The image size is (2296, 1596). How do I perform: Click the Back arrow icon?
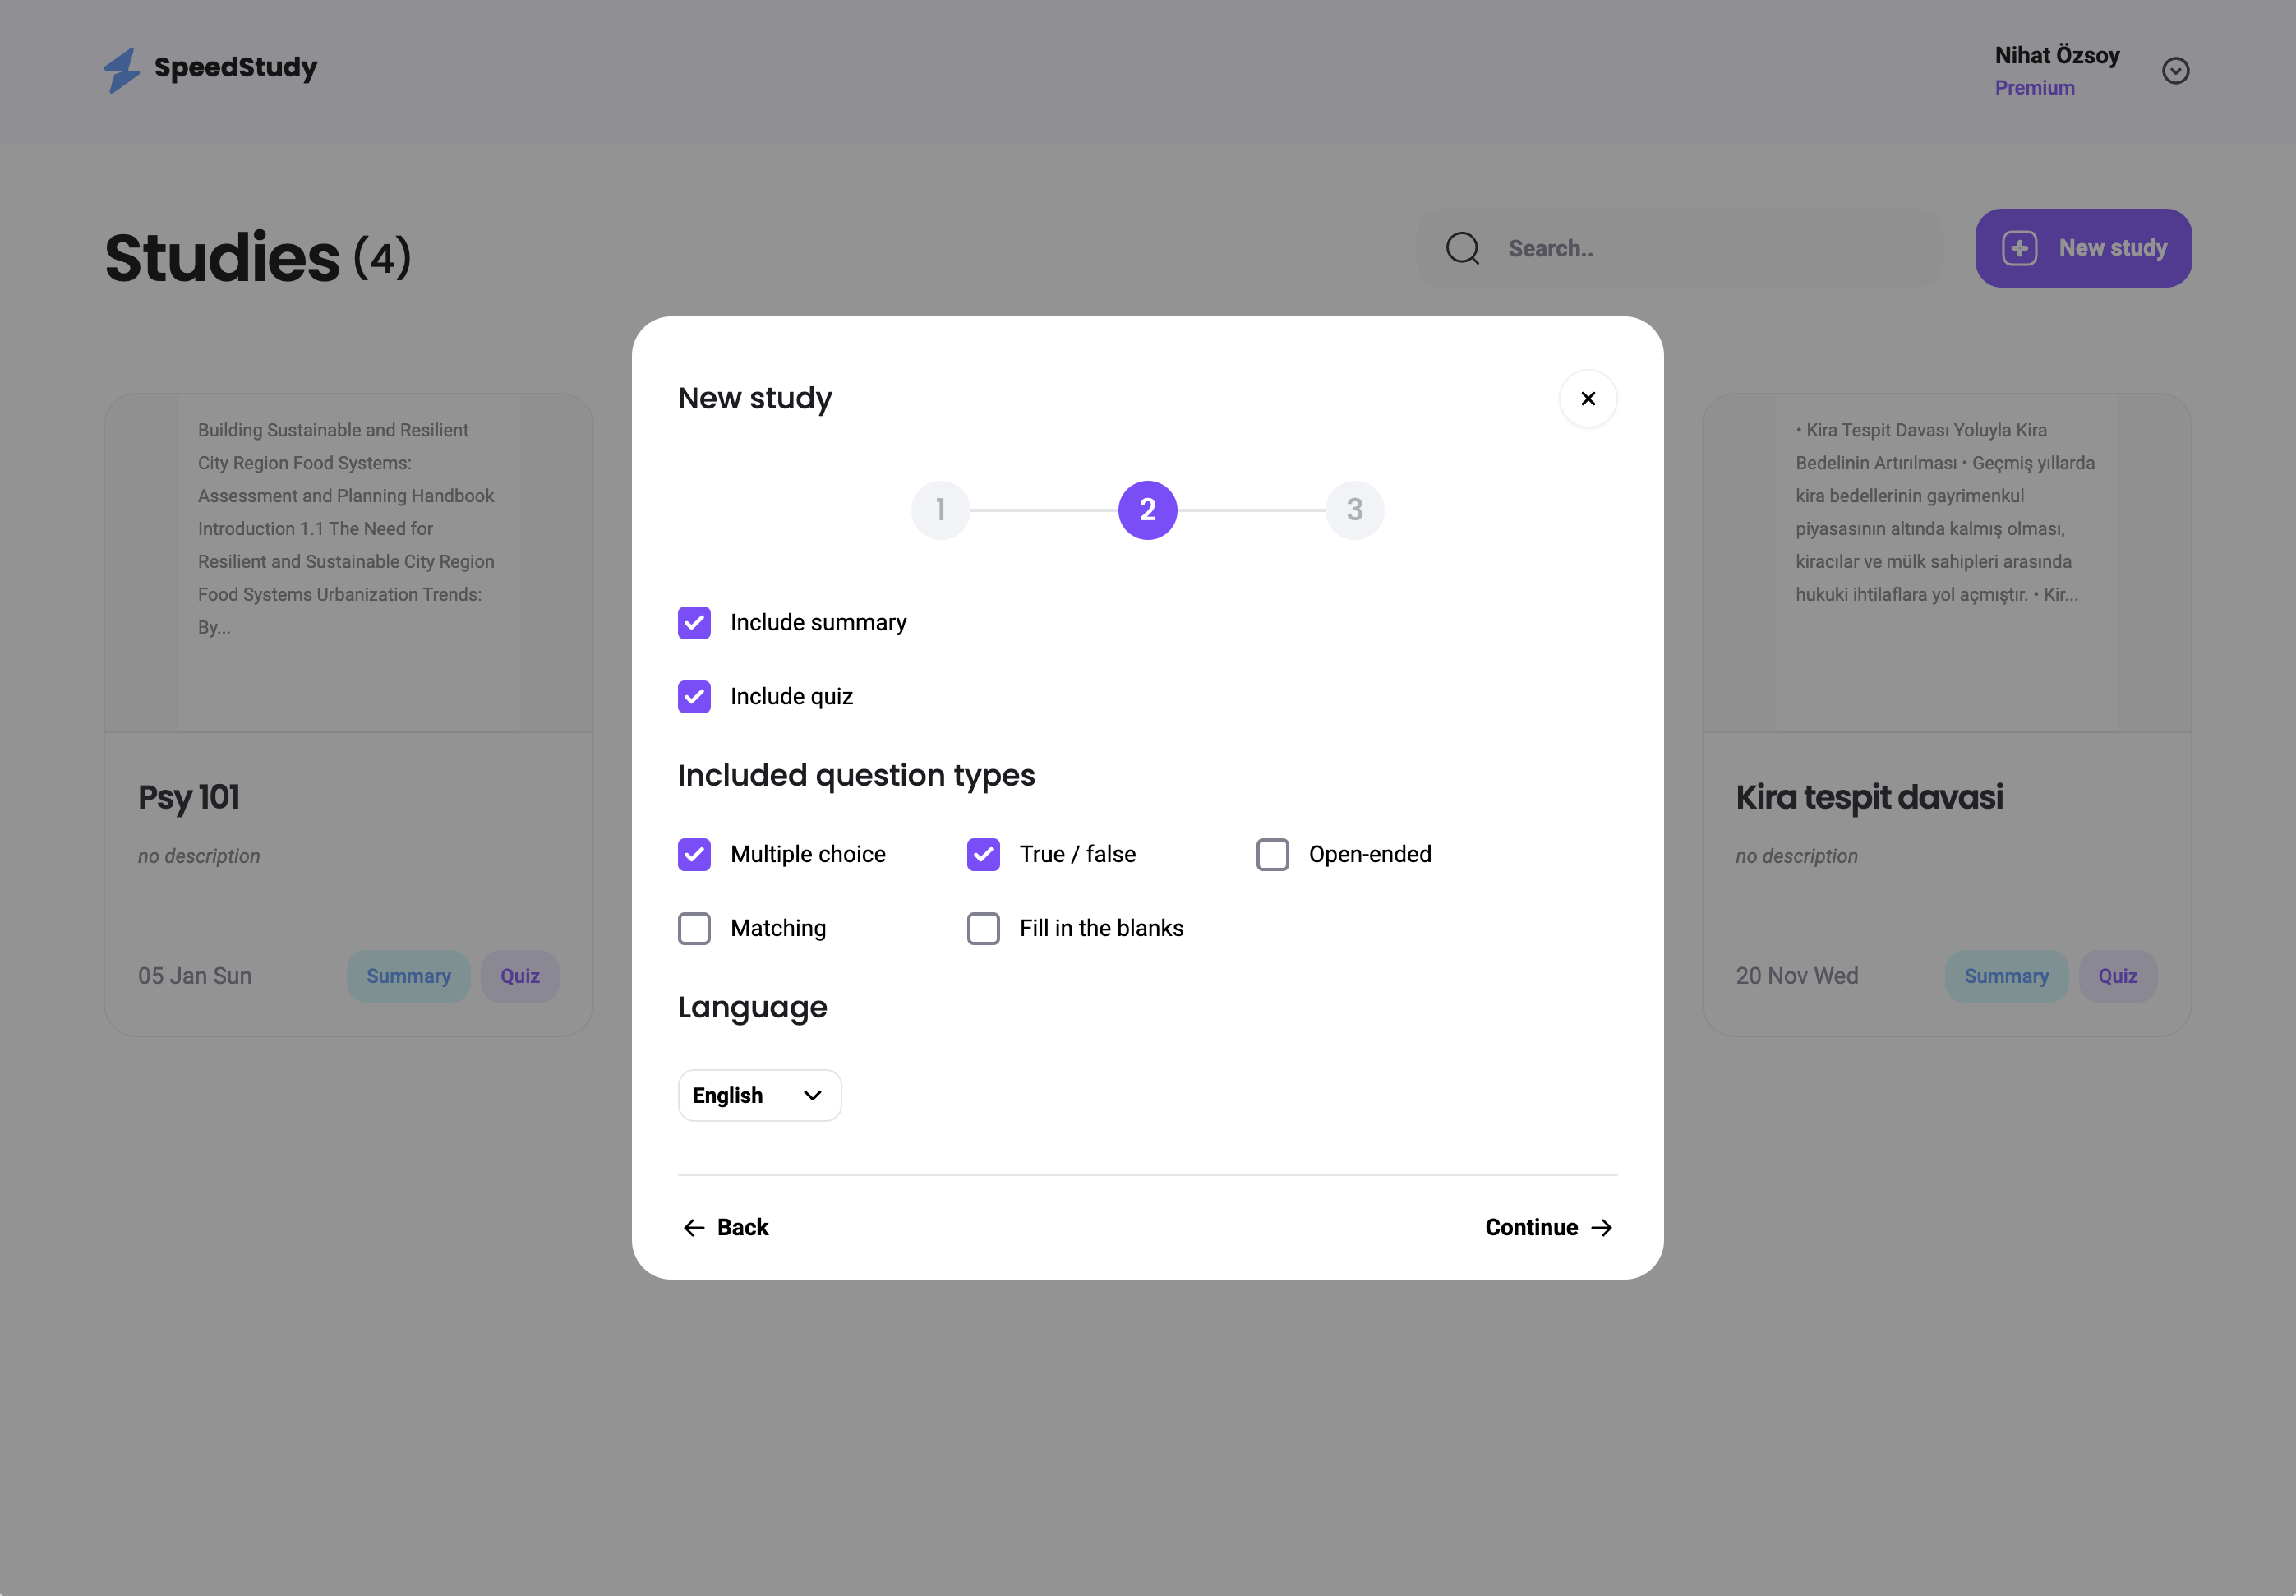(694, 1227)
